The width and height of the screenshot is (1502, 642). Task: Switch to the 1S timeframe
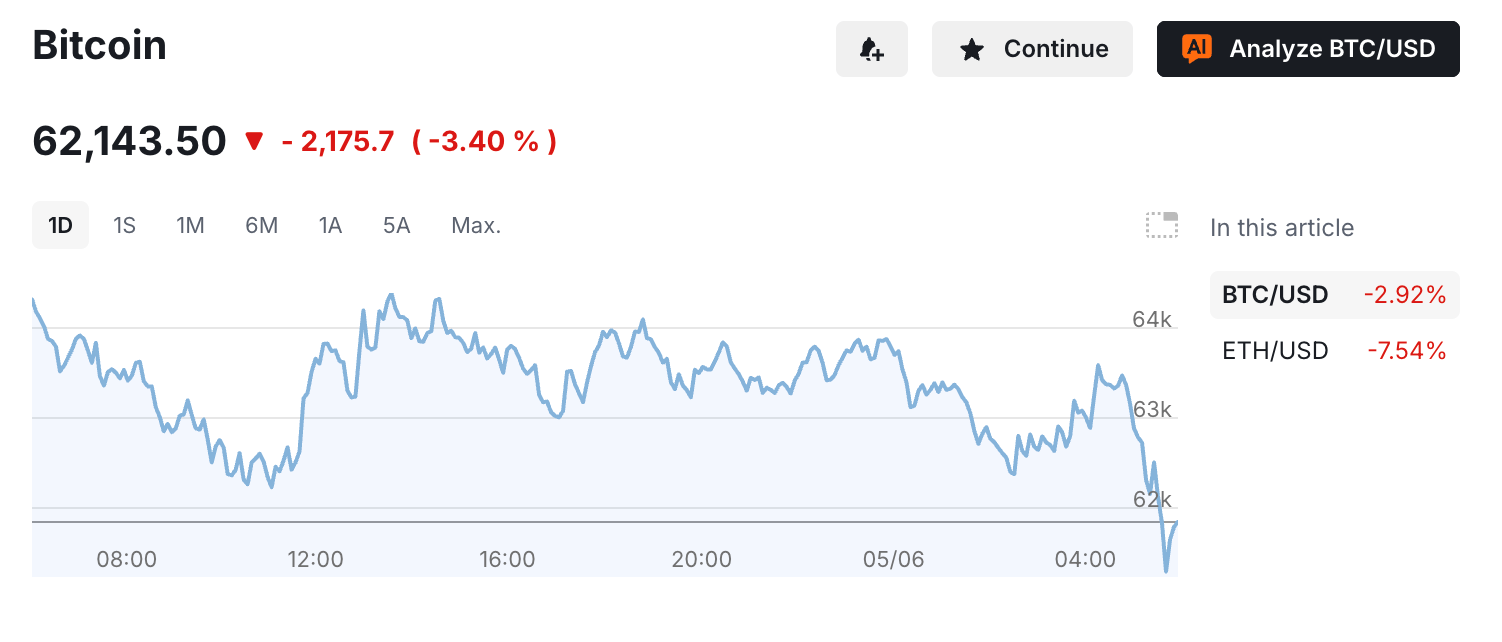tap(124, 225)
